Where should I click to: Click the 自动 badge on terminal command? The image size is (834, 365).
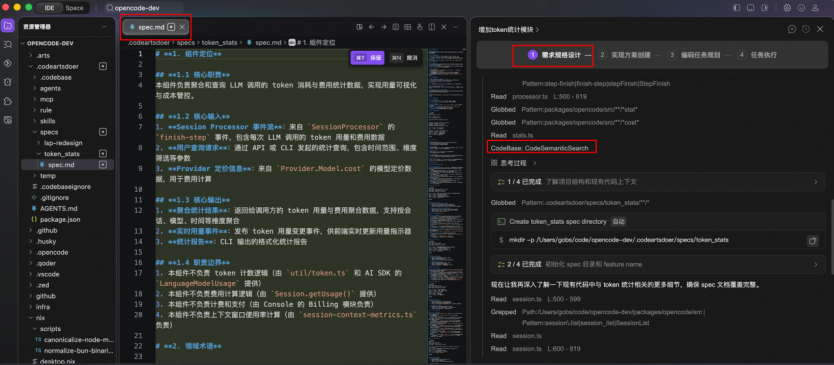[619, 221]
